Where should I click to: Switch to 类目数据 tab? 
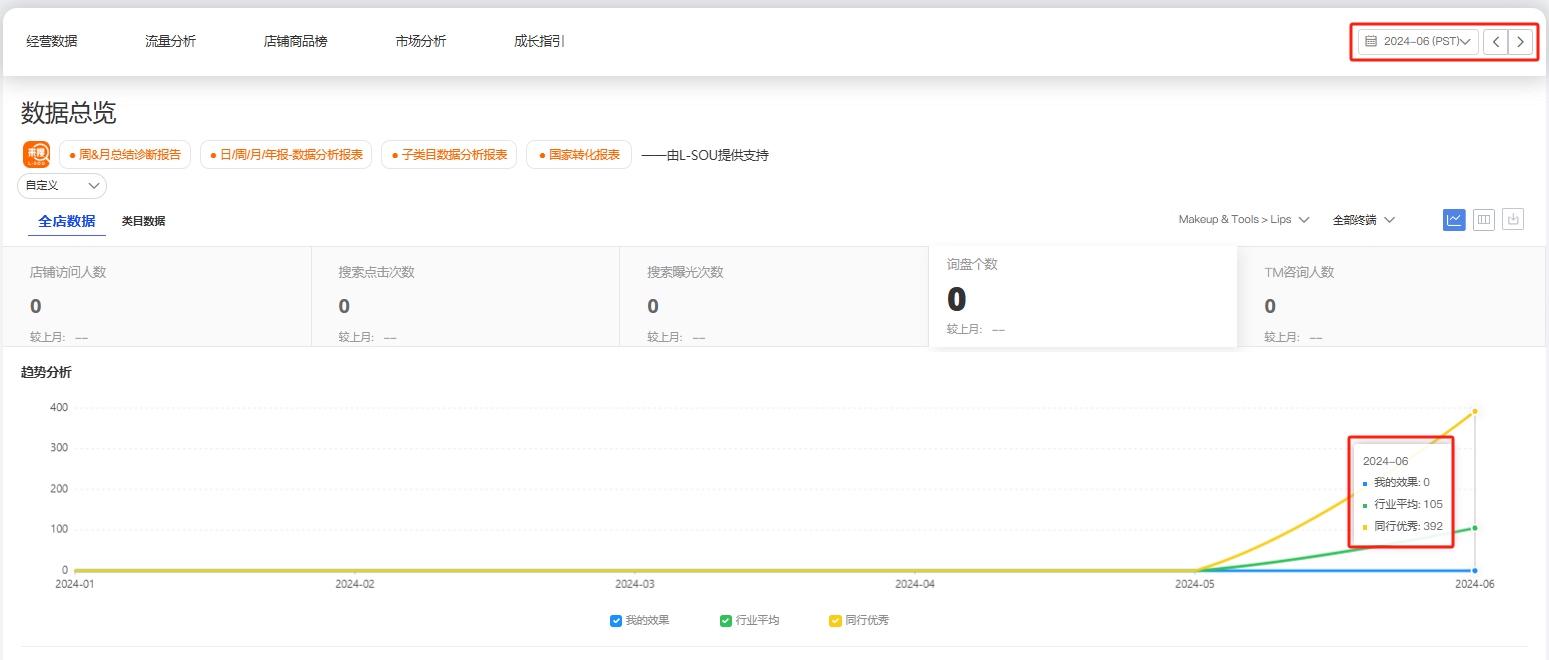143,222
